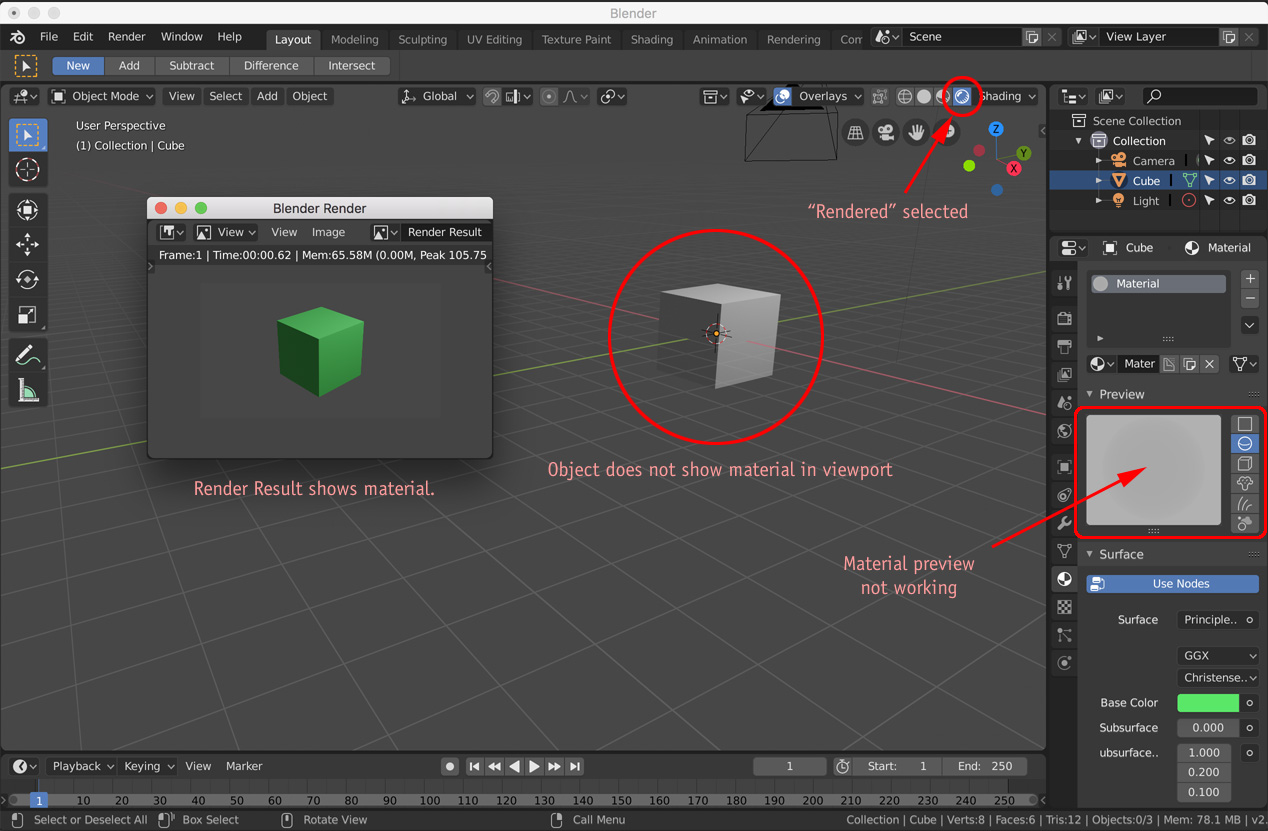Open the Global transform orientation dropdown
1268x831 pixels.
tap(437, 96)
